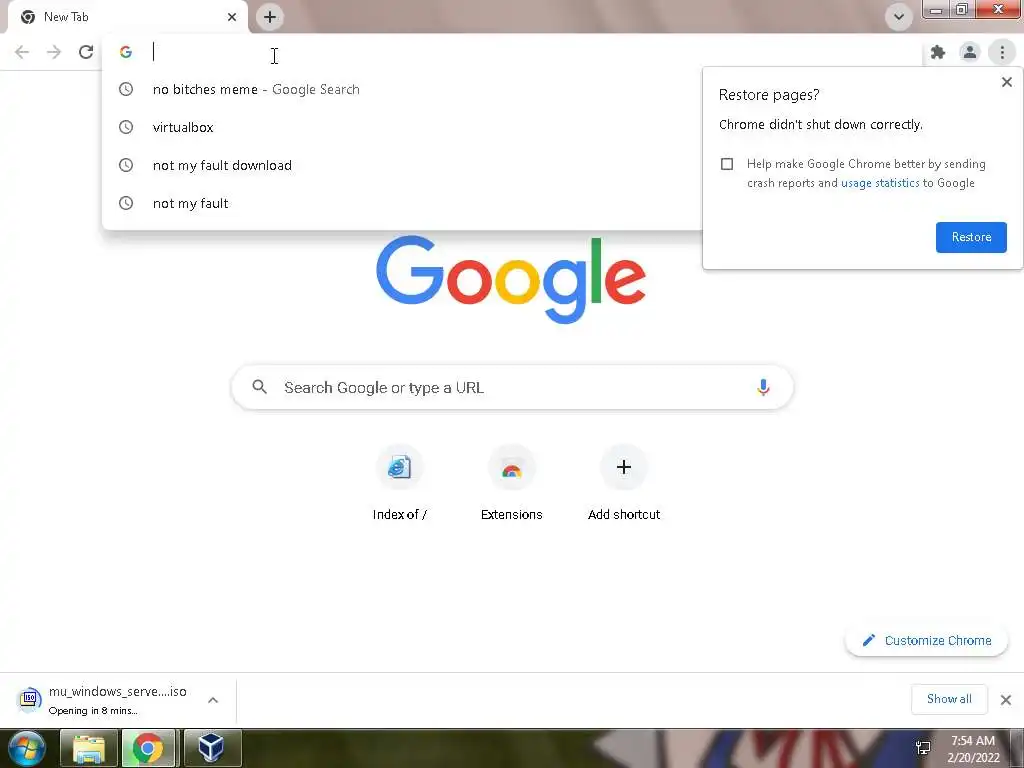This screenshot has height=768, width=1024.
Task: Close the New Tab tab
Action: tap(232, 17)
